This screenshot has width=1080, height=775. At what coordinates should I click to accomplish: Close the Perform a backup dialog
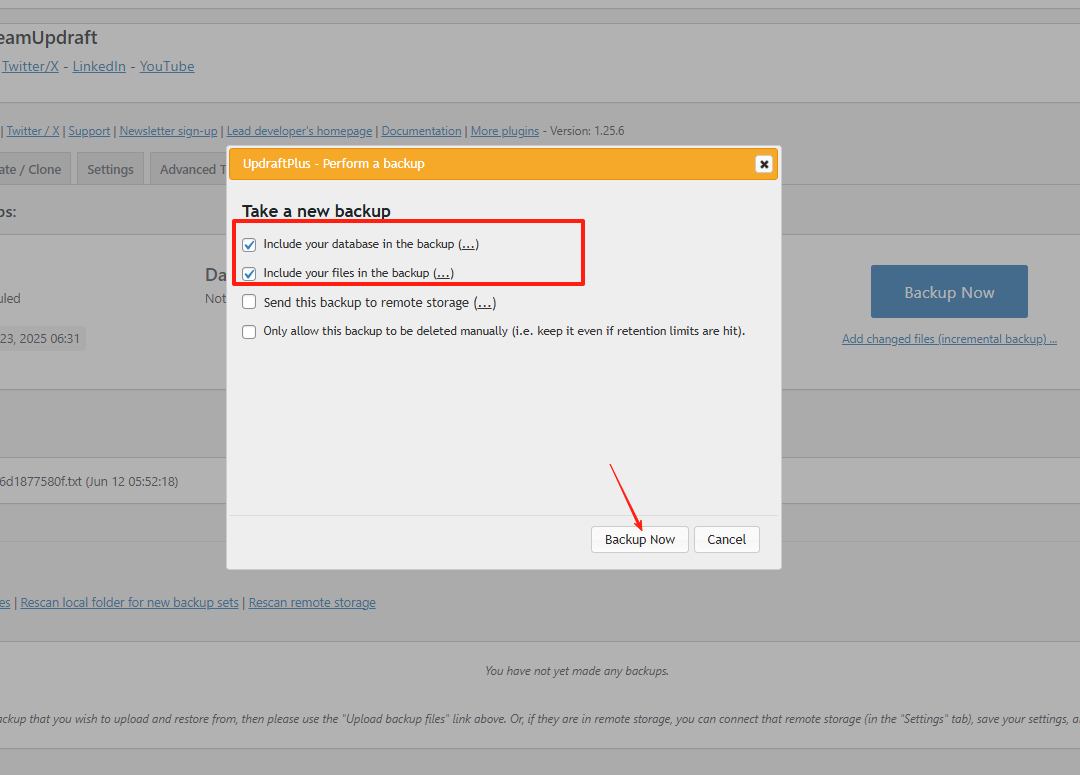(x=763, y=164)
